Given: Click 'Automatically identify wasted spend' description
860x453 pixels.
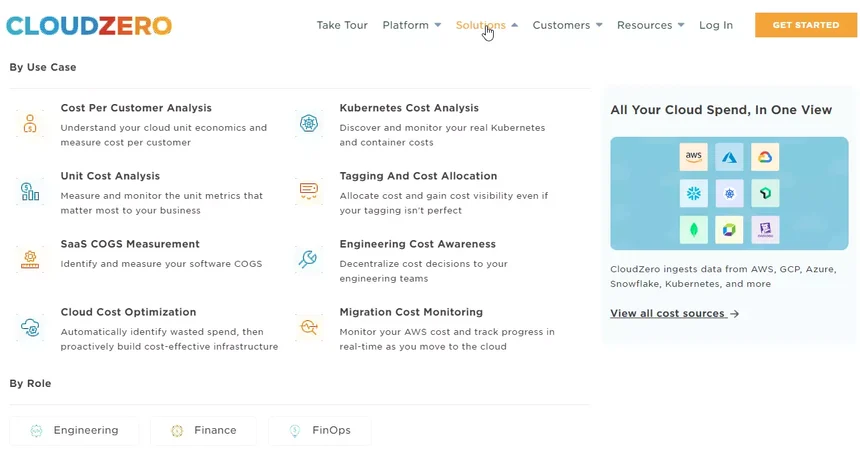Looking at the screenshot, I should (x=169, y=339).
